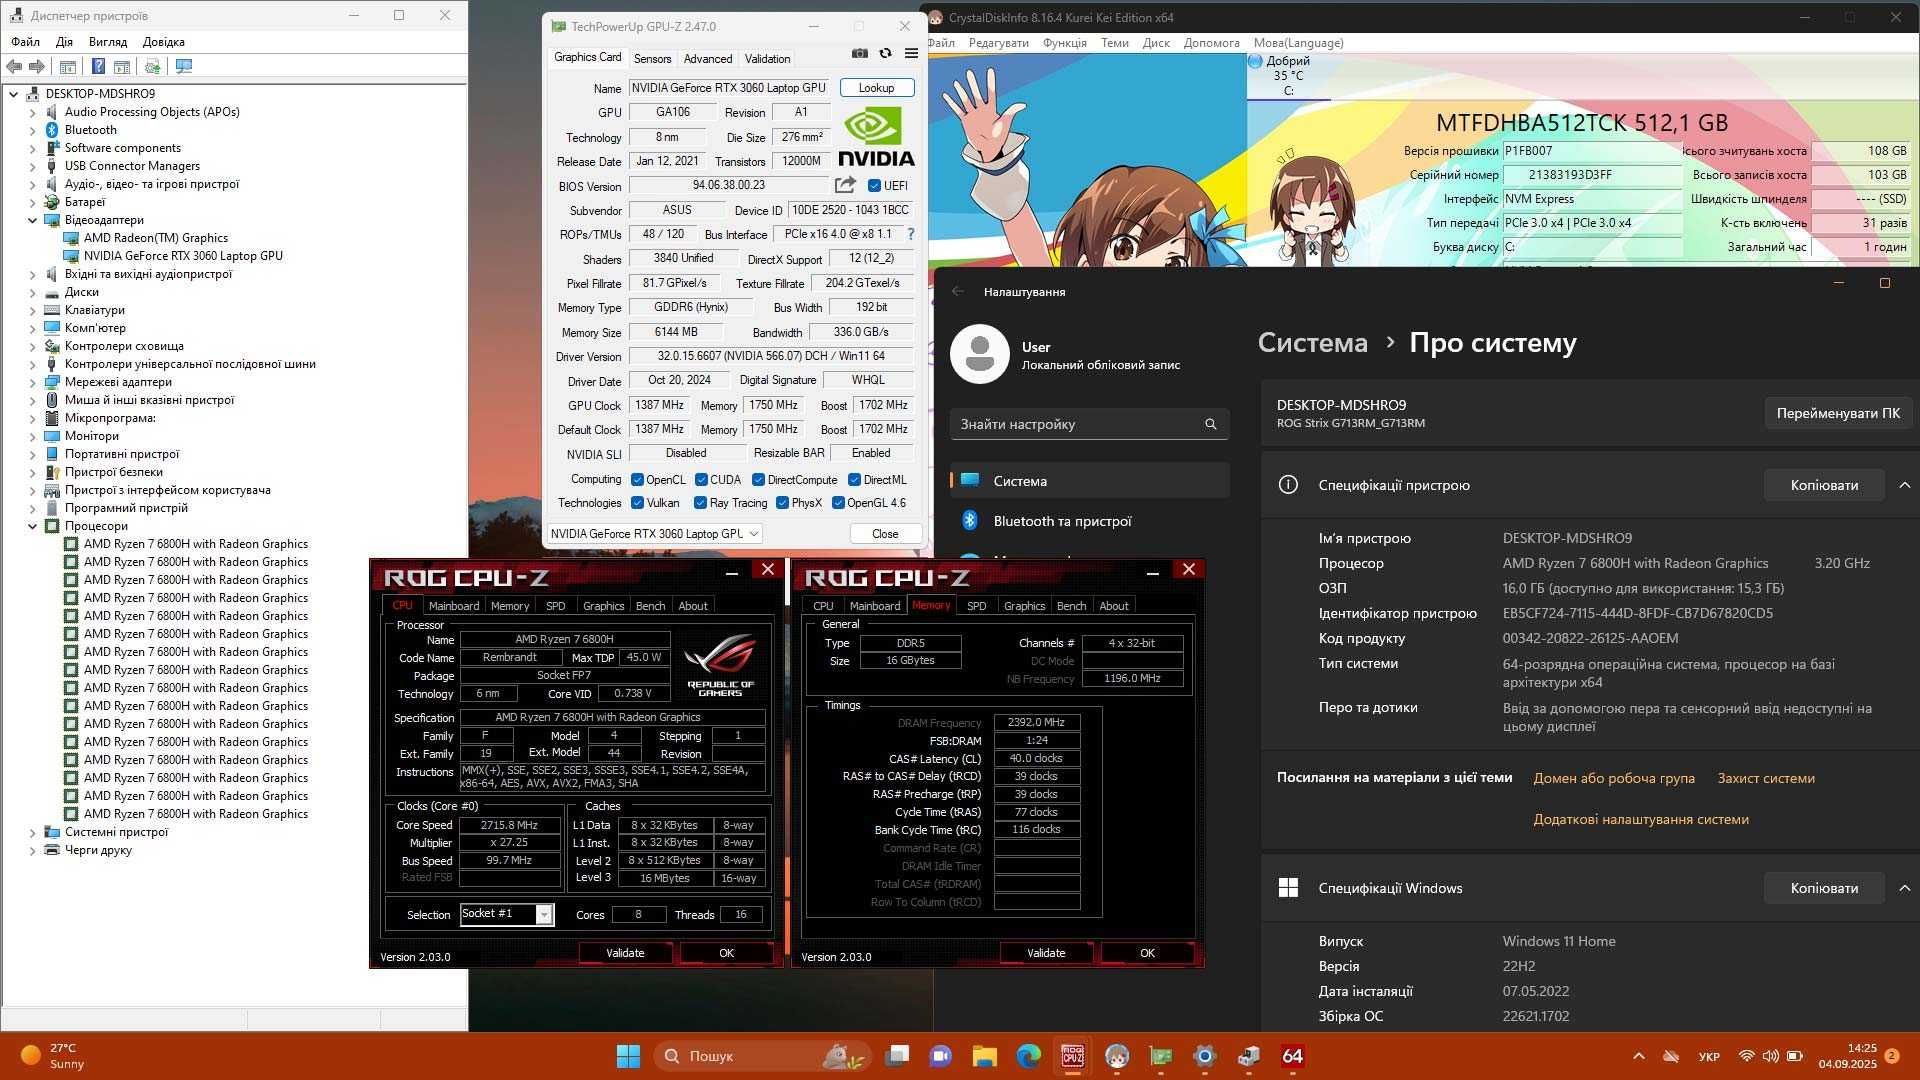Toggle the Ray Tracing checkbox
The width and height of the screenshot is (1920, 1080).
700,503
